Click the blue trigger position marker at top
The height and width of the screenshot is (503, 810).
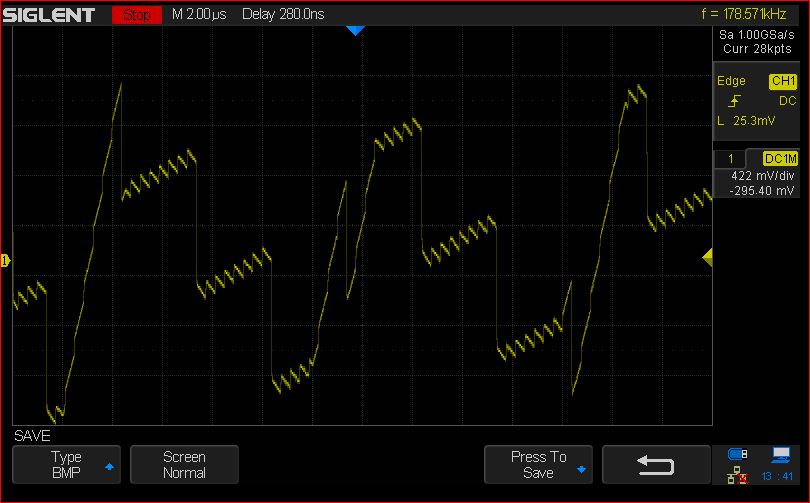tap(355, 30)
